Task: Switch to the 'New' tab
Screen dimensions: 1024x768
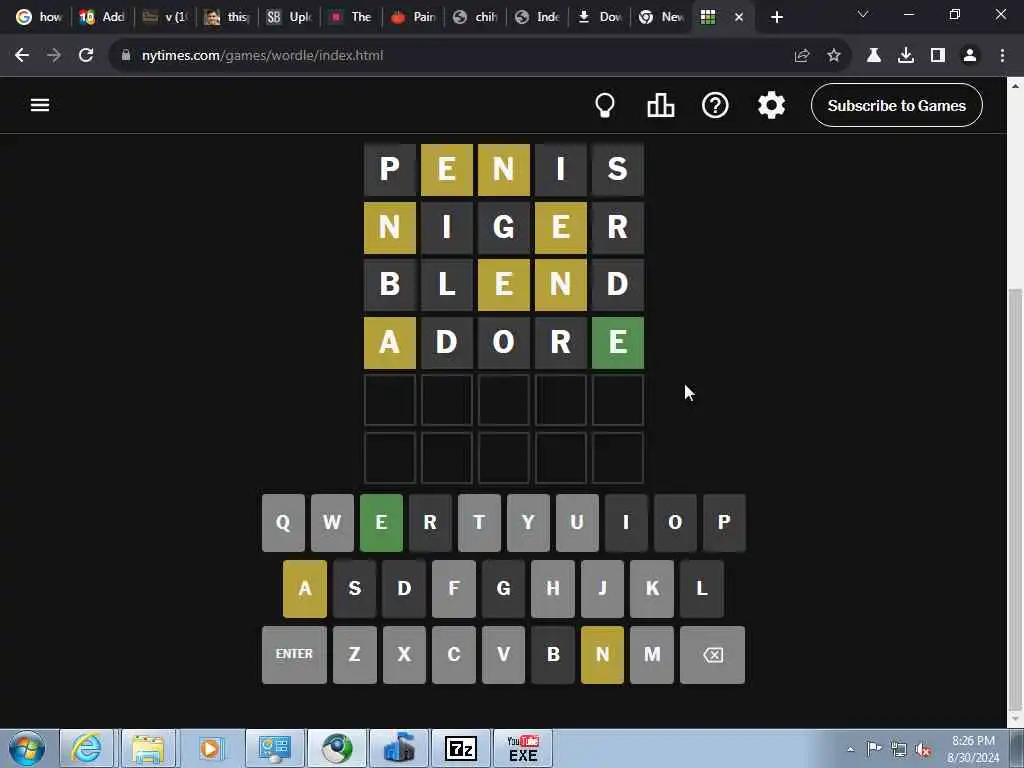Action: [662, 17]
